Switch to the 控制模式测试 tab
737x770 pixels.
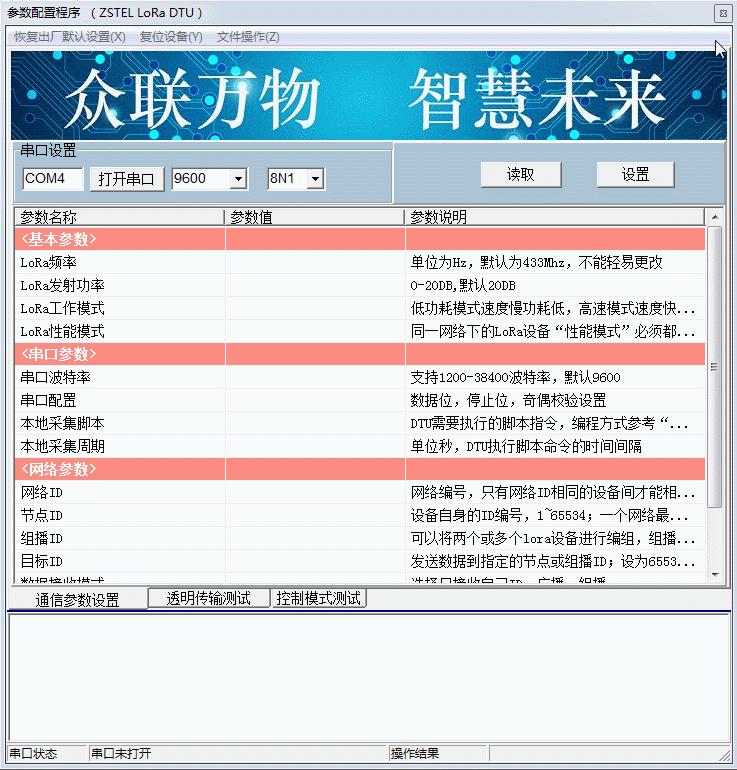tap(319, 598)
